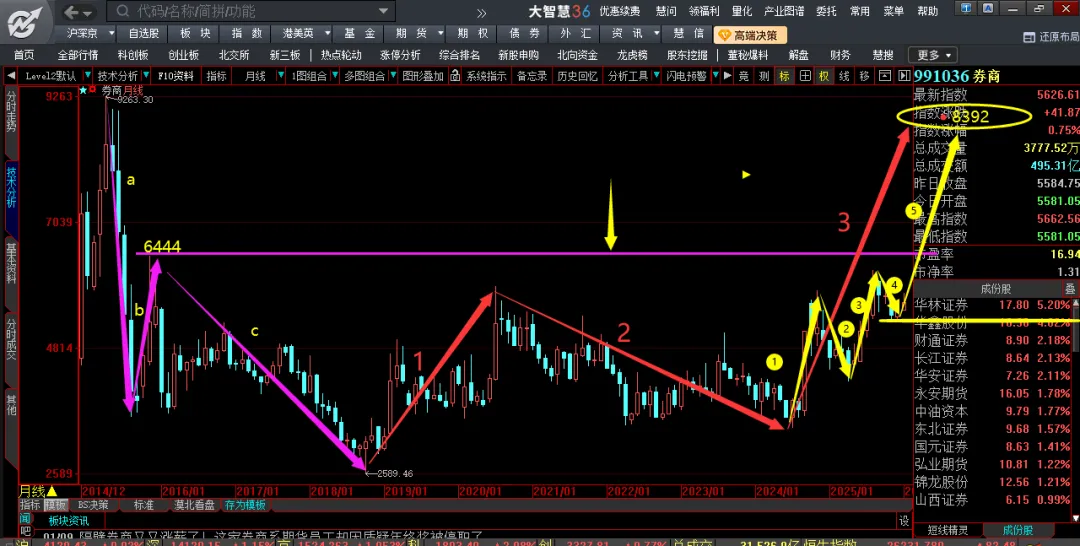Image resolution: width=1080 pixels, height=546 pixels.
Task: Click the side panel toggle icon before 991036
Action: click(x=904, y=76)
